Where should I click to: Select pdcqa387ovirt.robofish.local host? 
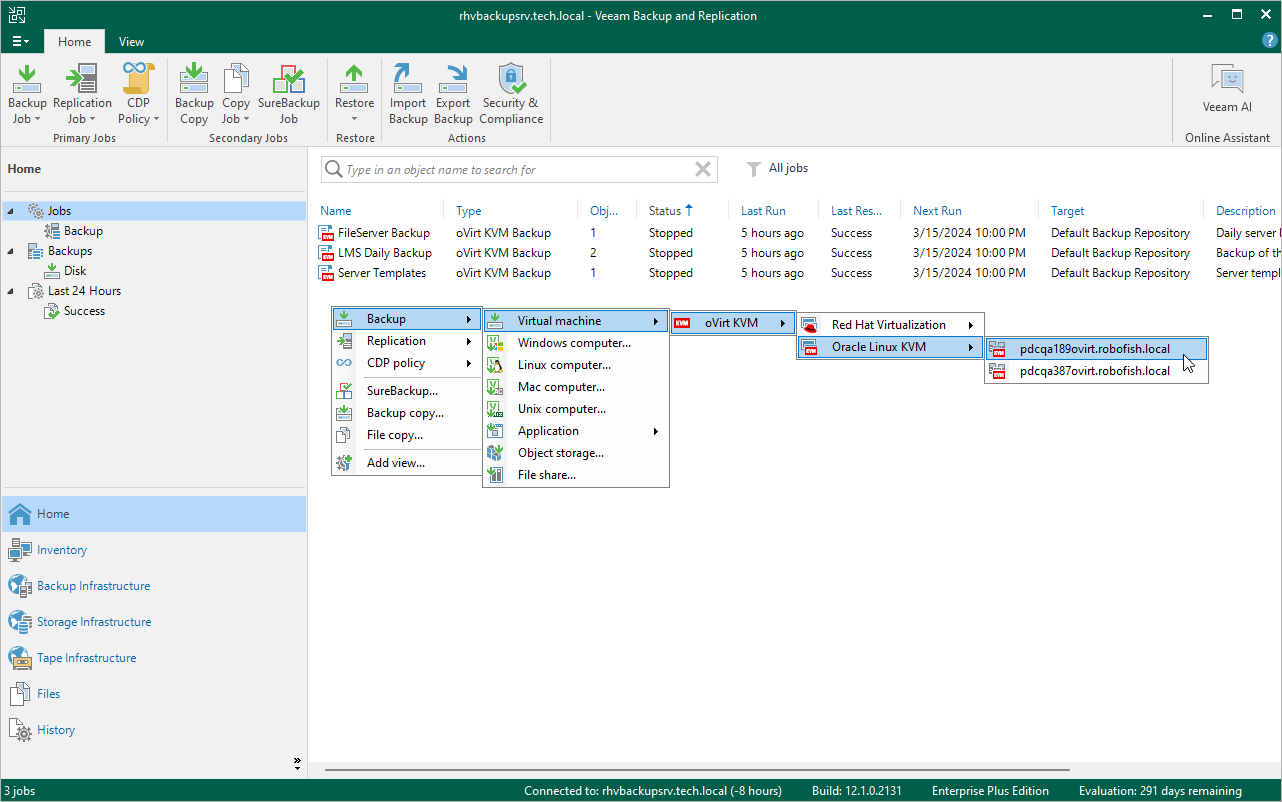tap(1097, 371)
